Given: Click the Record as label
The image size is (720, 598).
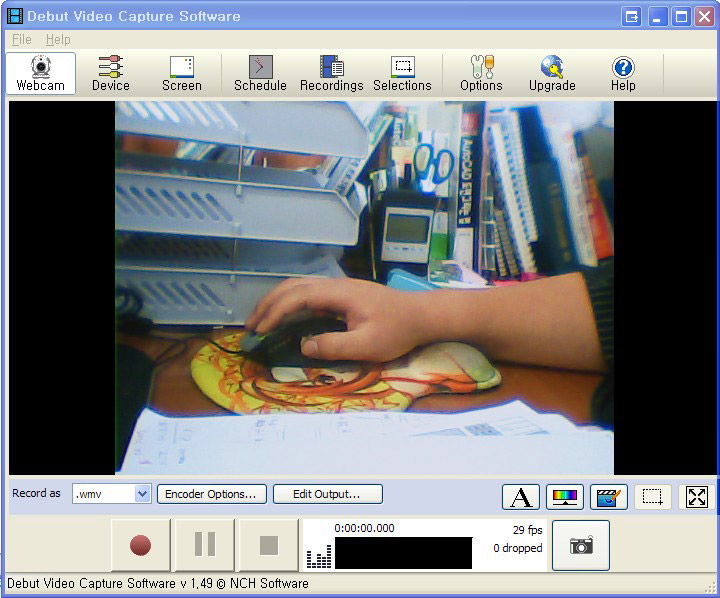Looking at the screenshot, I should pos(36,493).
